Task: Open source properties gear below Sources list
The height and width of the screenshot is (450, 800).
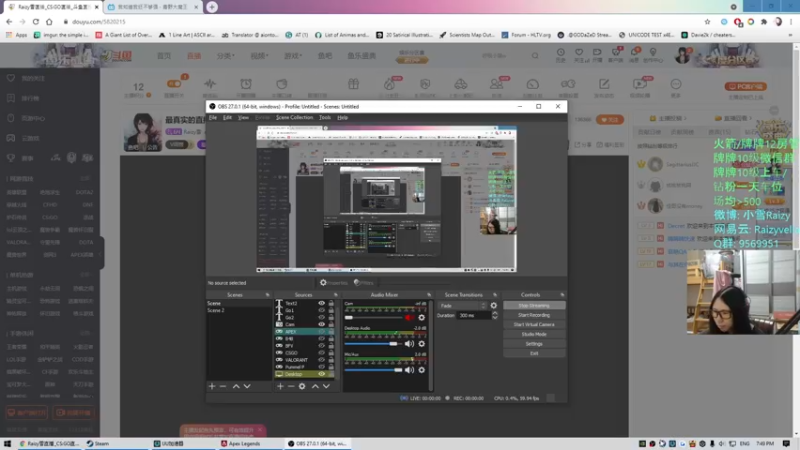Action: 302,386
